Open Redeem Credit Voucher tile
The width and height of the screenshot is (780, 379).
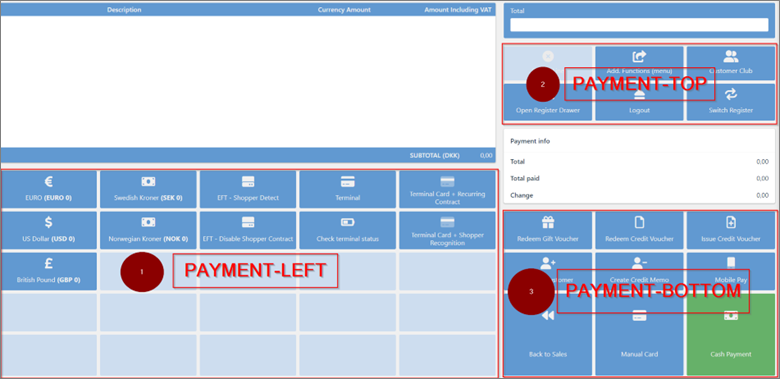coord(639,230)
